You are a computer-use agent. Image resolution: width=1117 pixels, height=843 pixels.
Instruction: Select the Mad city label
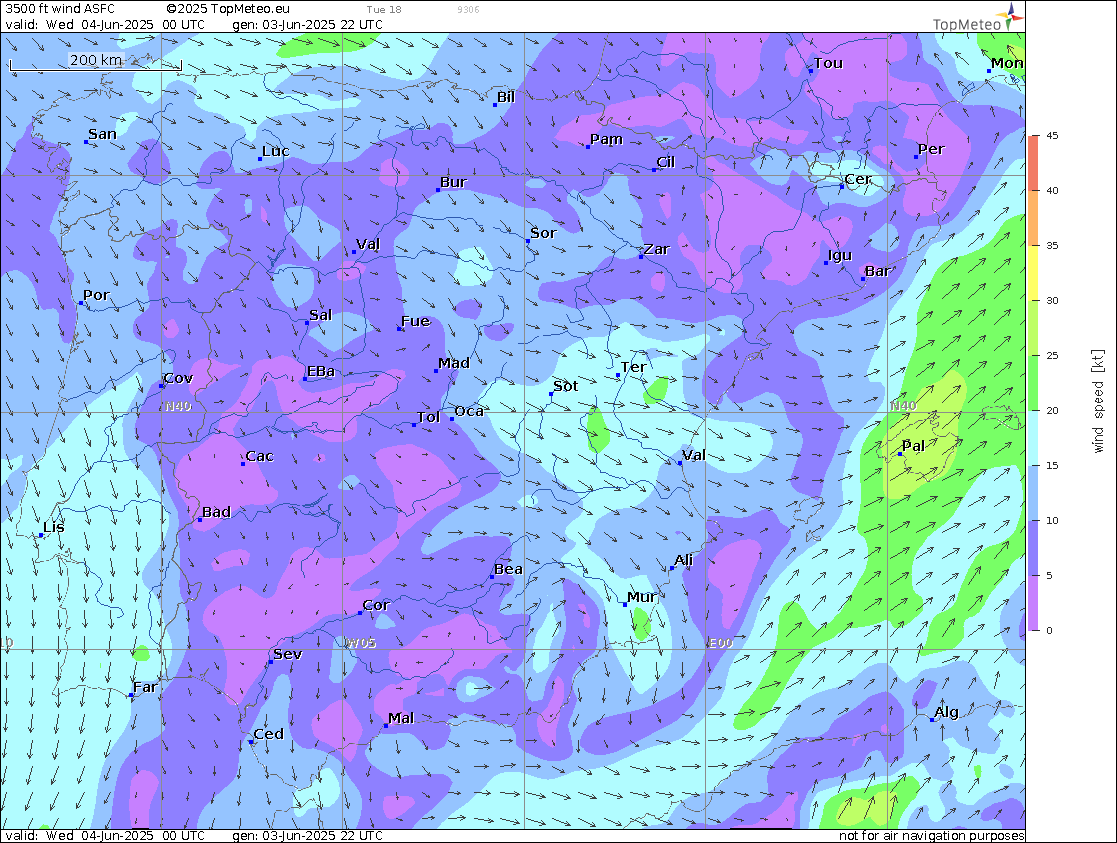coord(454,363)
